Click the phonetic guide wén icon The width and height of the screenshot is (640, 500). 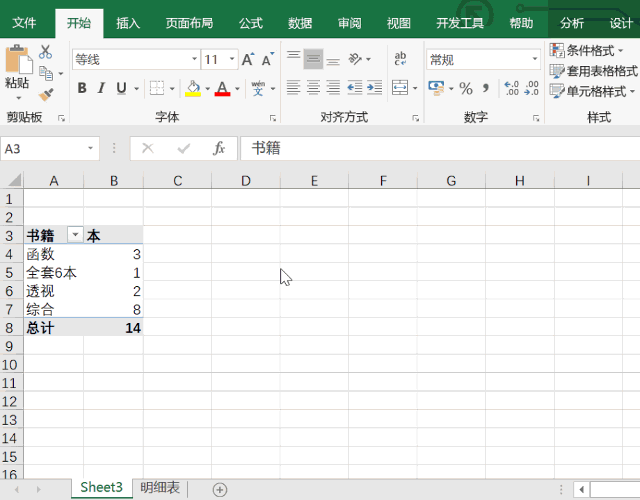coord(258,88)
